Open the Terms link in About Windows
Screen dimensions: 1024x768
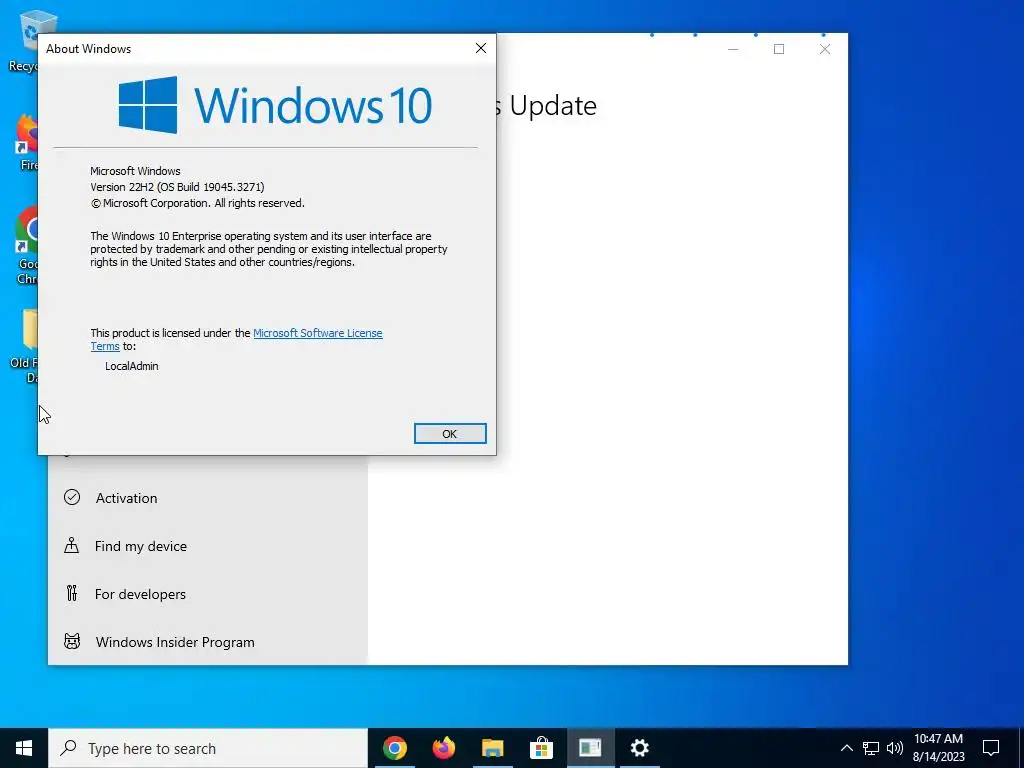click(x=105, y=347)
